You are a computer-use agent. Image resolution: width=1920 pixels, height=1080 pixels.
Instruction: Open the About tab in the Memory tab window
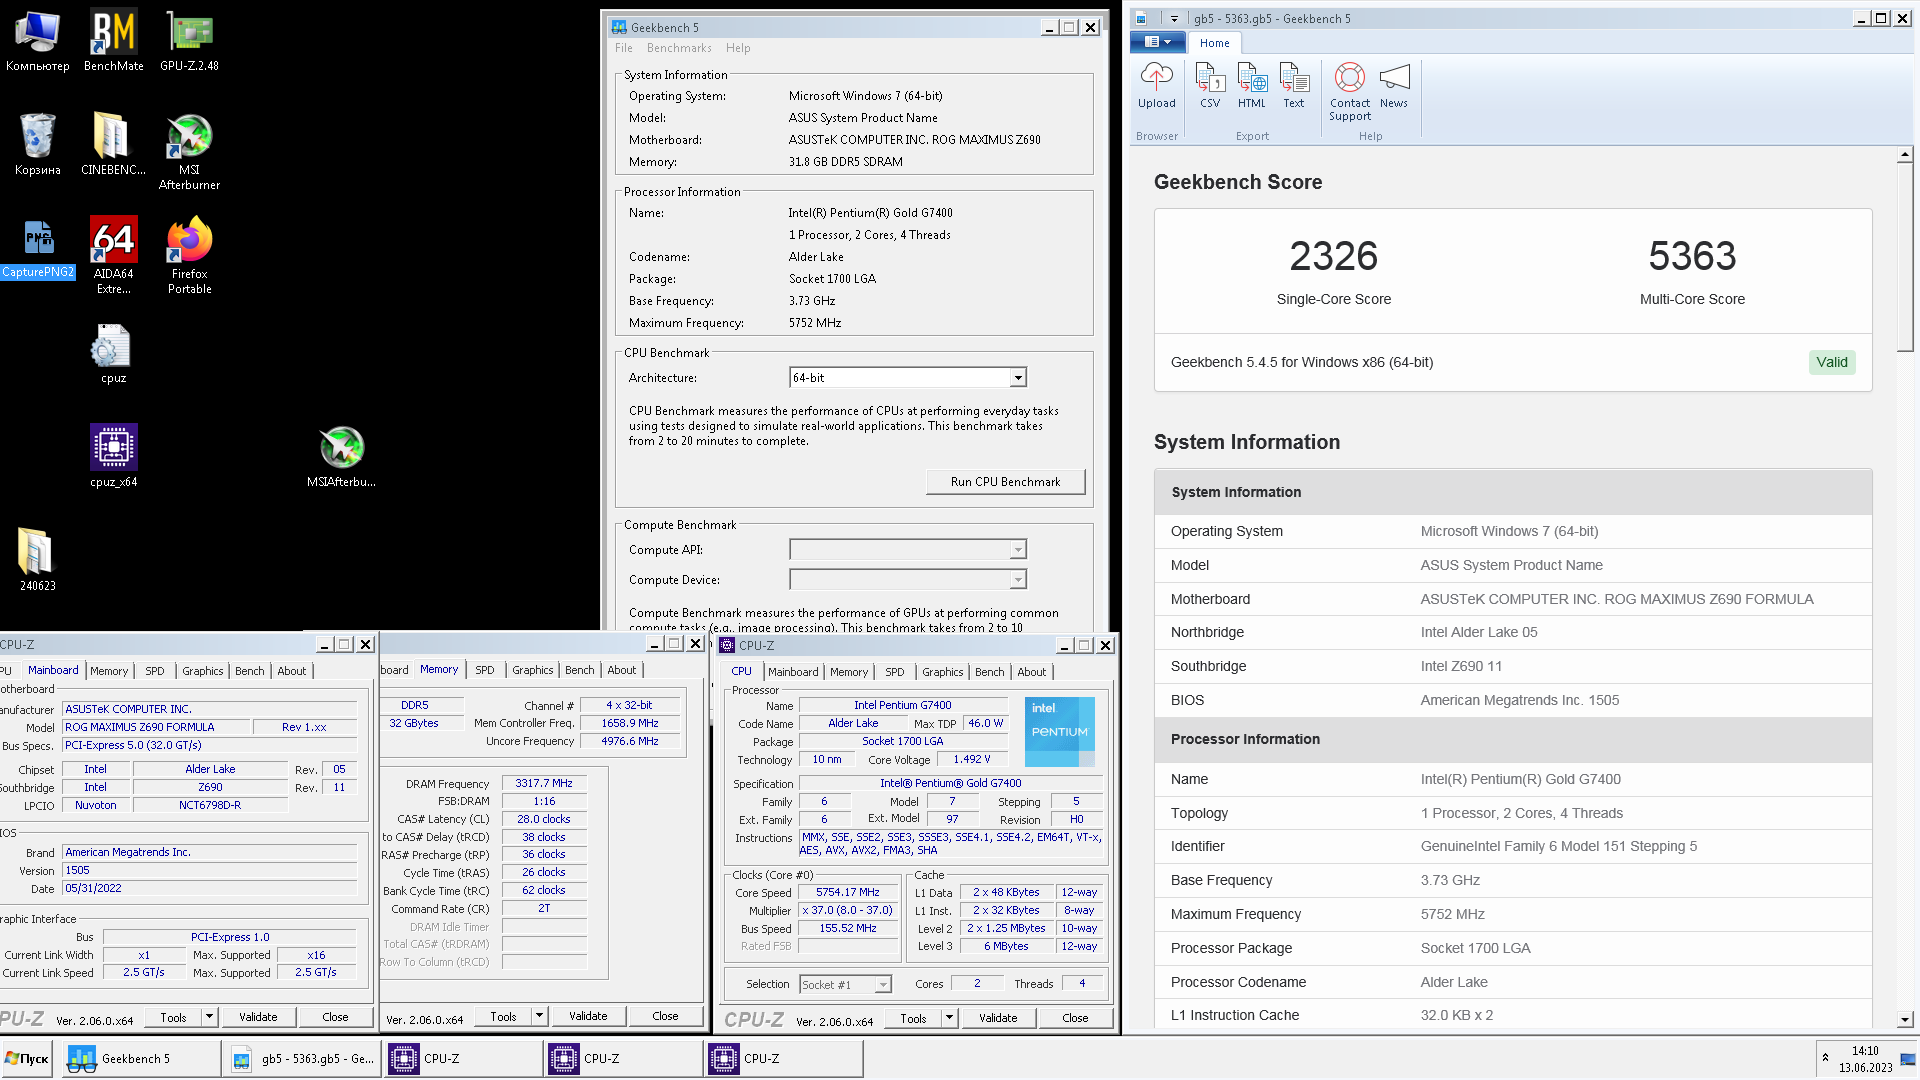(x=622, y=670)
